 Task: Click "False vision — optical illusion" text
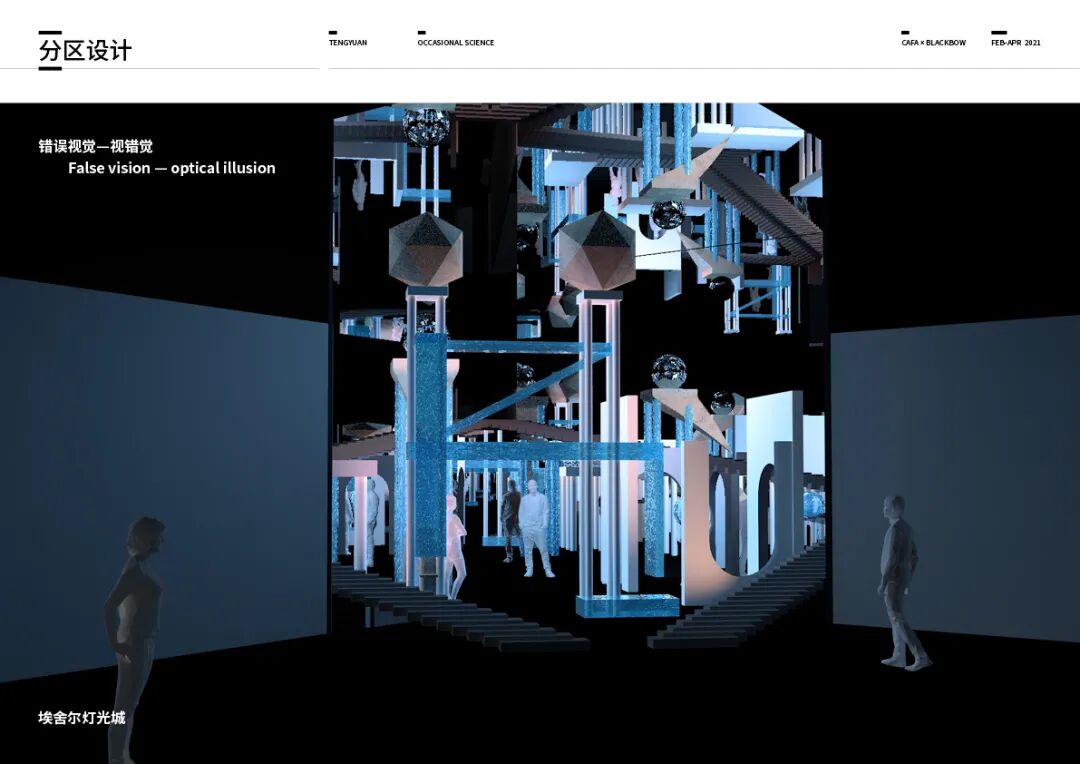click(172, 168)
